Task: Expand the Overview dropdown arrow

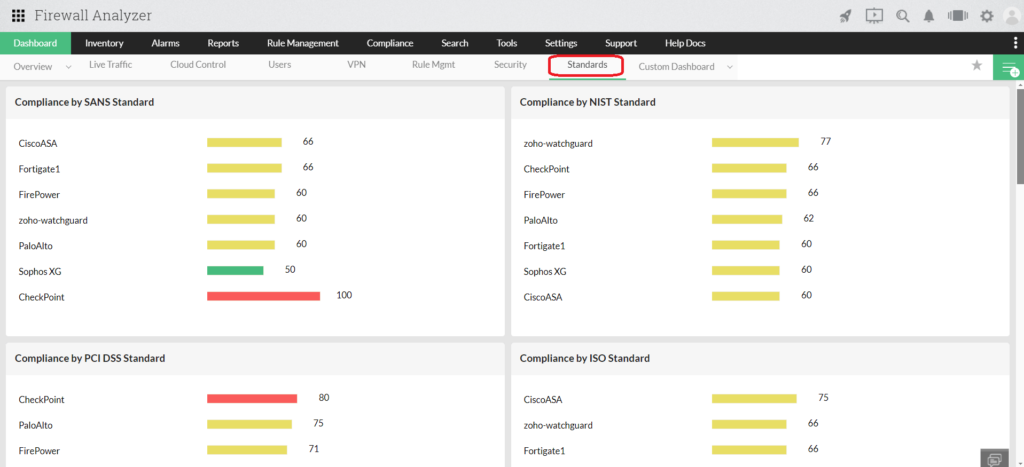Action: (69, 67)
